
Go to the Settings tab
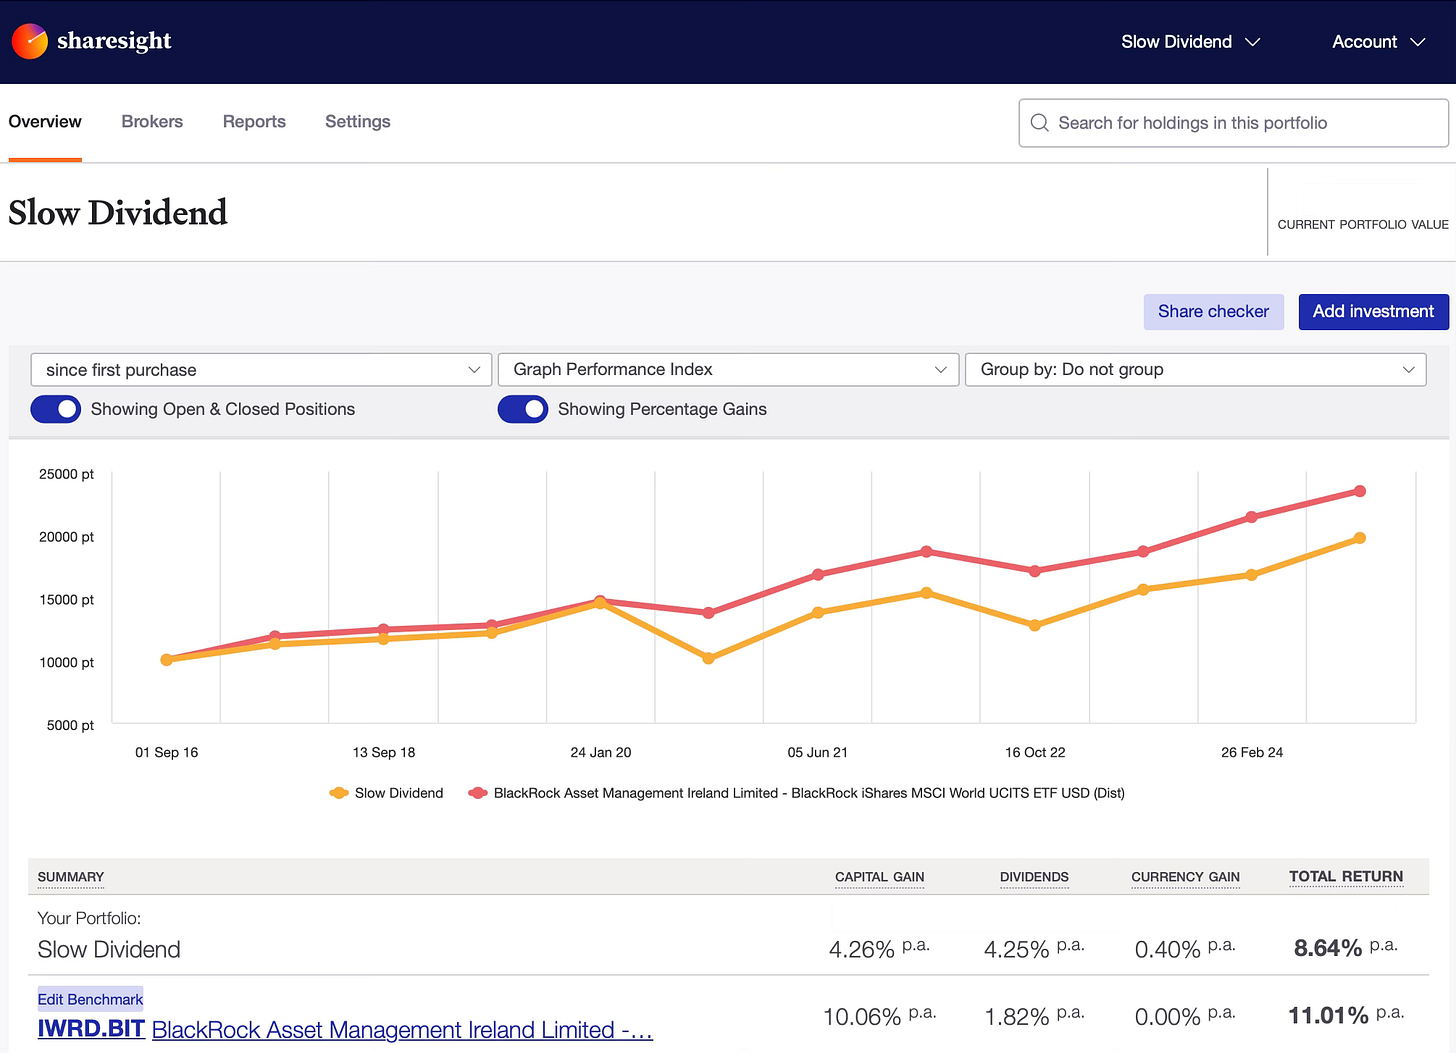[x=358, y=122]
